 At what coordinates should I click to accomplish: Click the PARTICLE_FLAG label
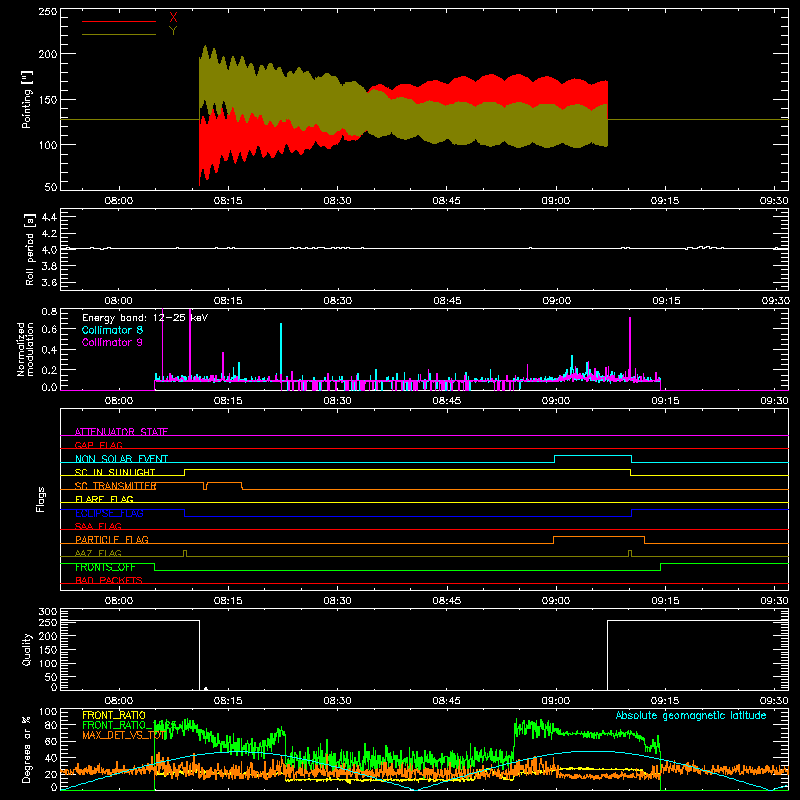coord(112,539)
